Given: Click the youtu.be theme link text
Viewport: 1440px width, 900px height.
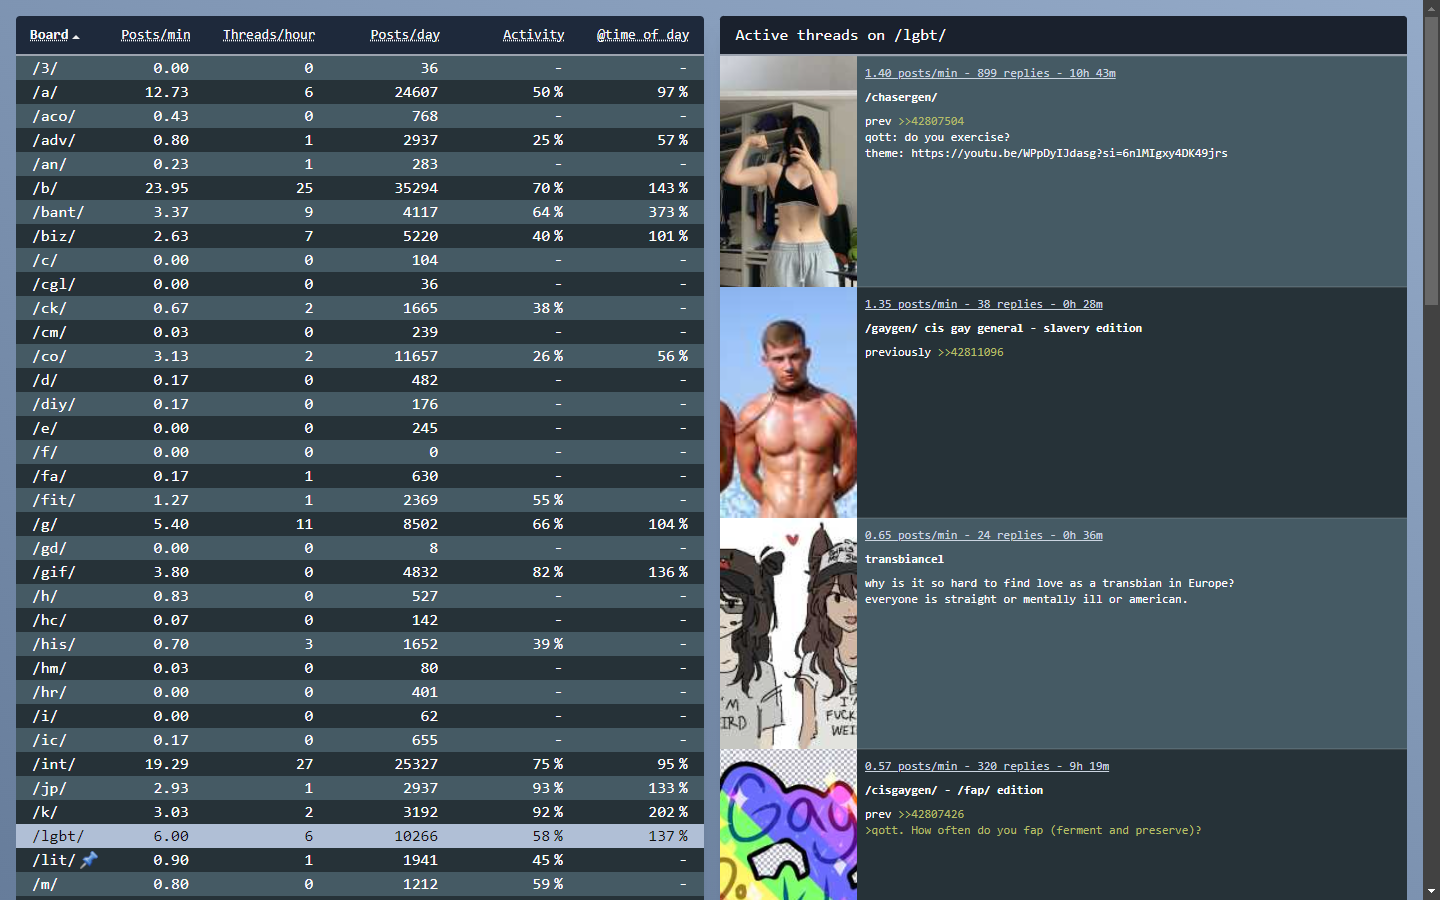Looking at the screenshot, I should pyautogui.click(x=1069, y=154).
